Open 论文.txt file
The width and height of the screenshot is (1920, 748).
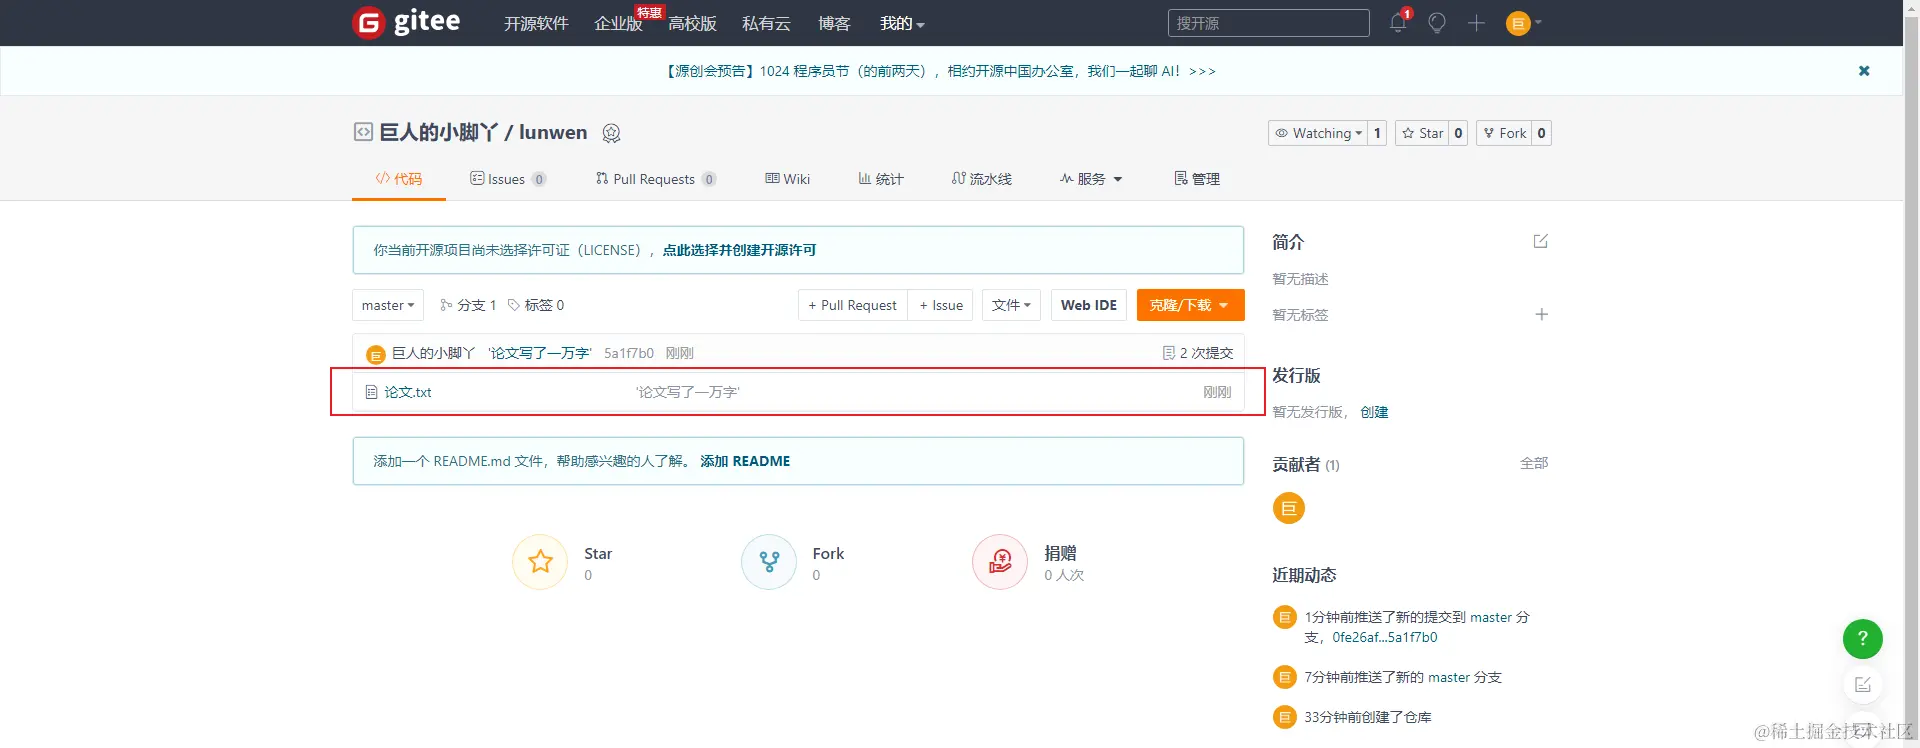tap(408, 392)
